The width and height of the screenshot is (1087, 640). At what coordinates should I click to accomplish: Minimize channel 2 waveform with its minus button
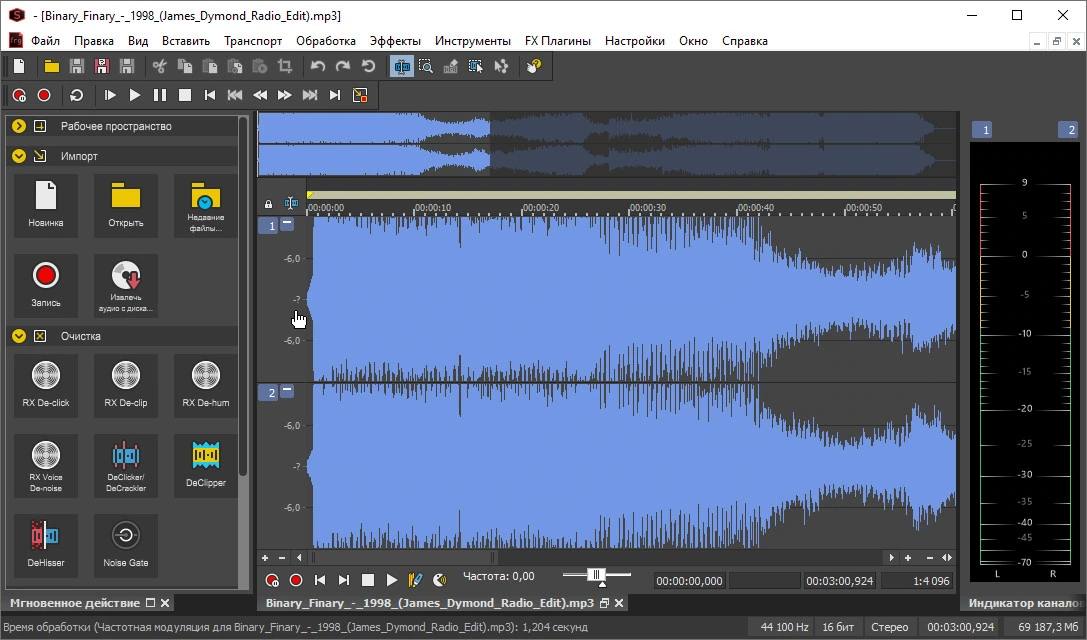[287, 391]
